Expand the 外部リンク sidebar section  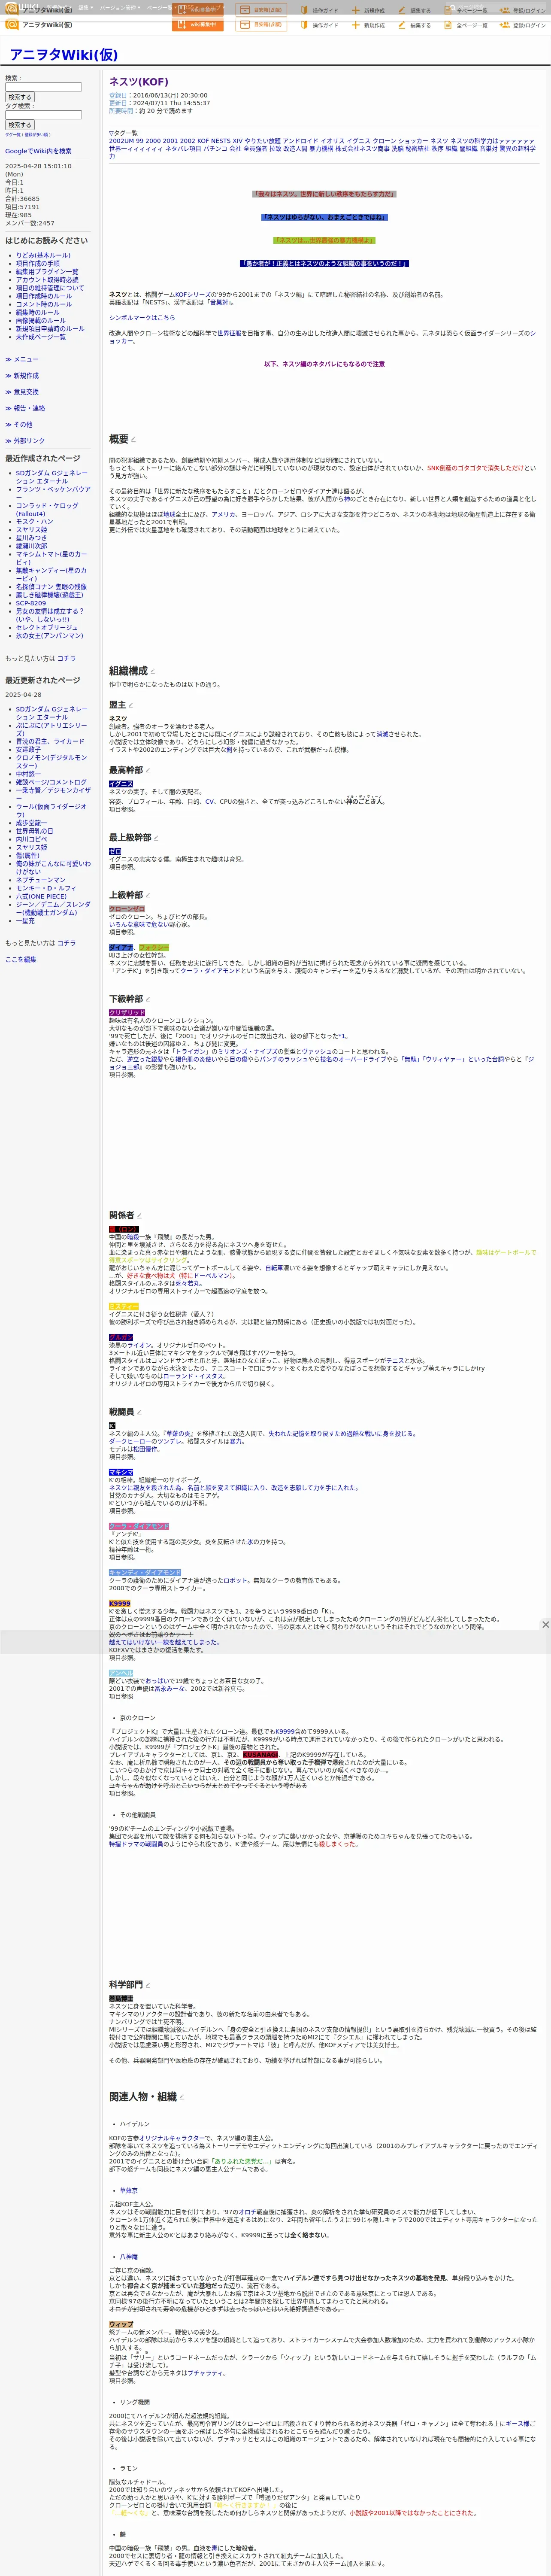(25, 440)
